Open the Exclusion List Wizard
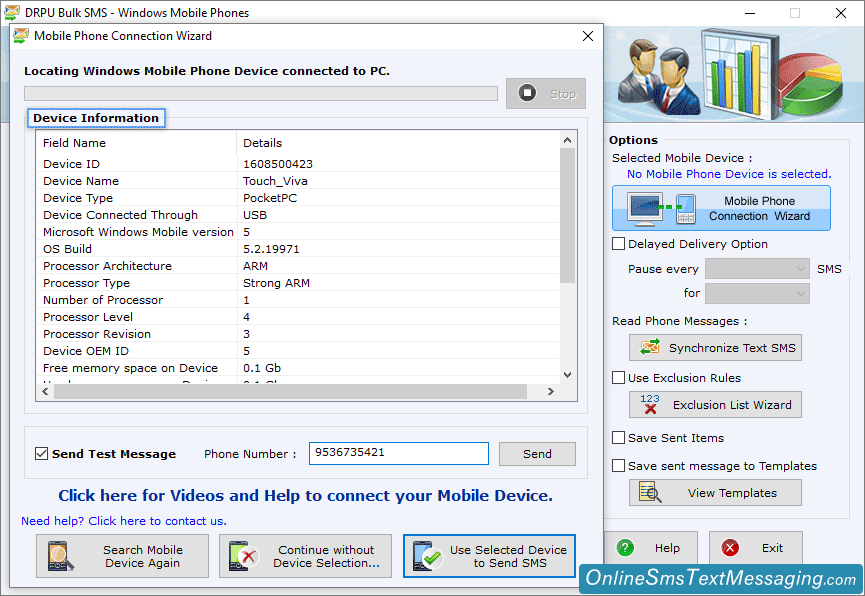This screenshot has height=596, width=865. pyautogui.click(x=716, y=405)
